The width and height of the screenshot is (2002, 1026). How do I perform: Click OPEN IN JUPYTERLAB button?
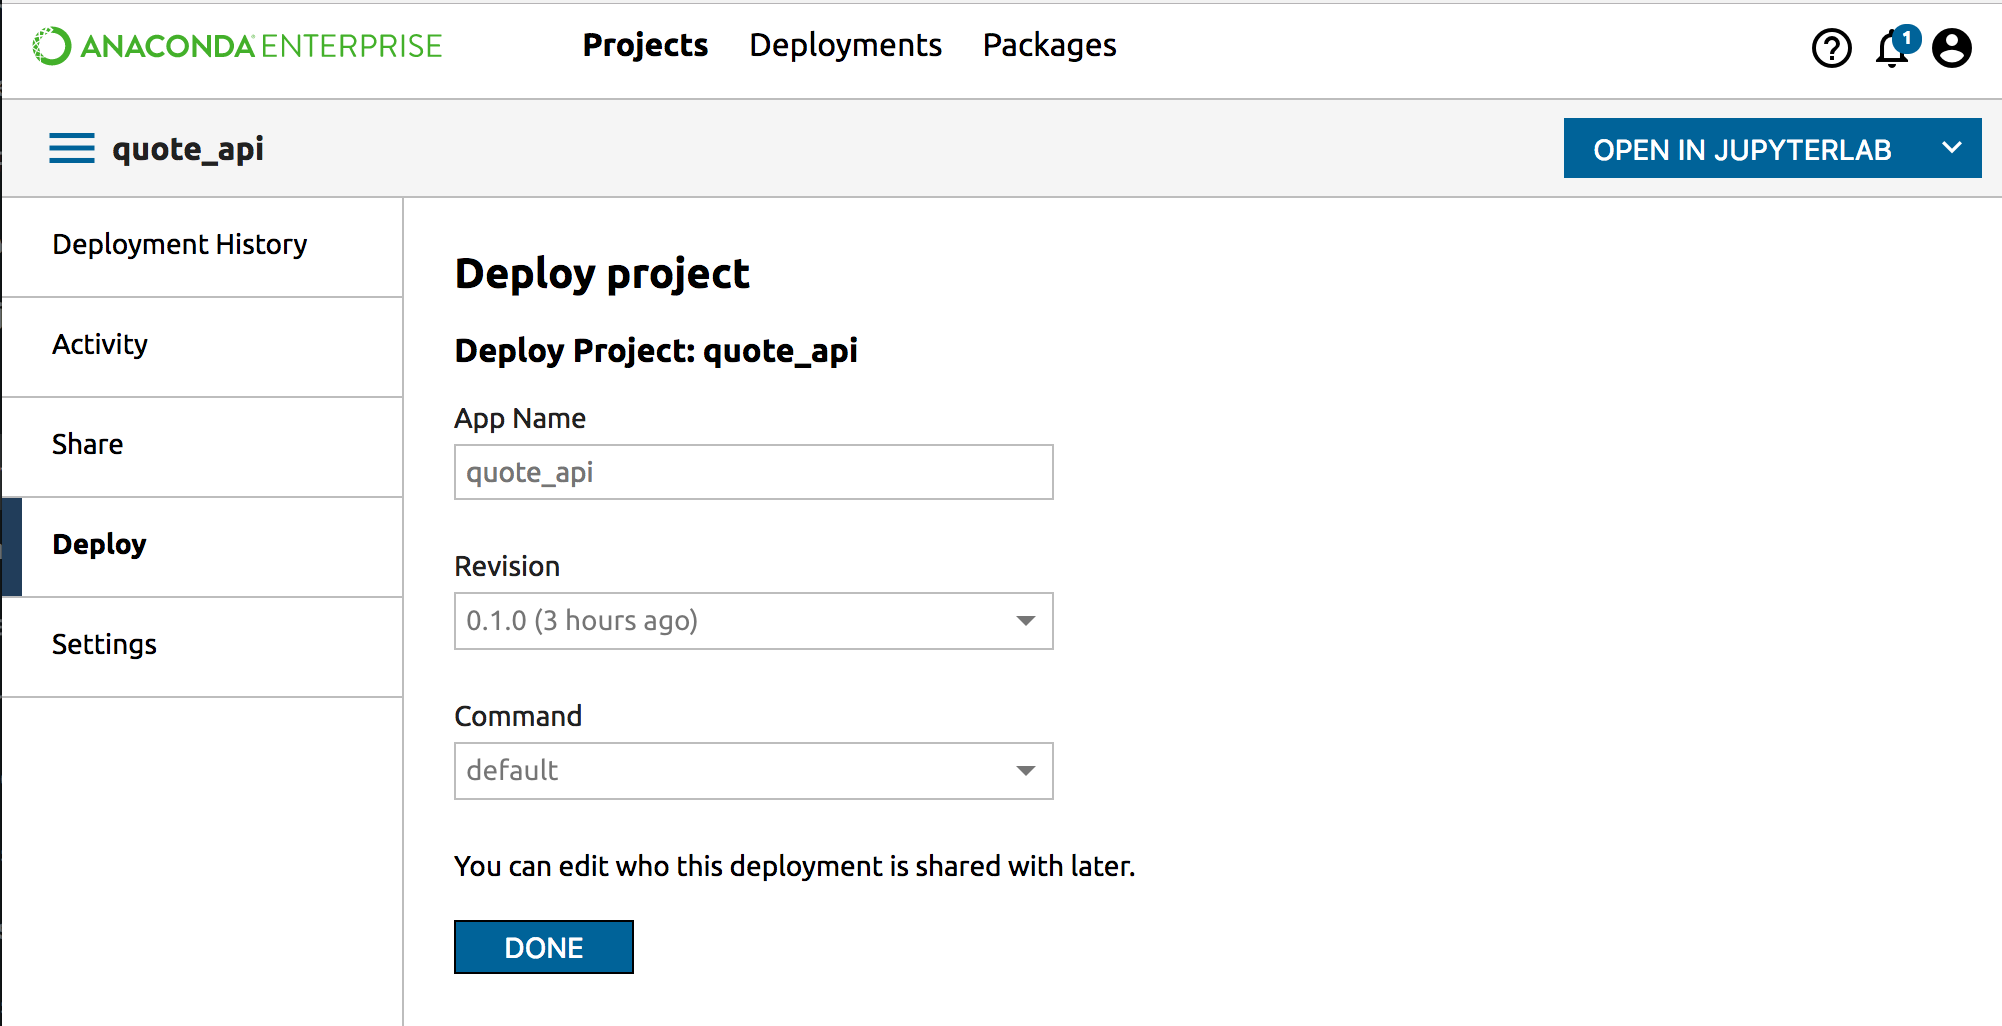coord(1741,149)
